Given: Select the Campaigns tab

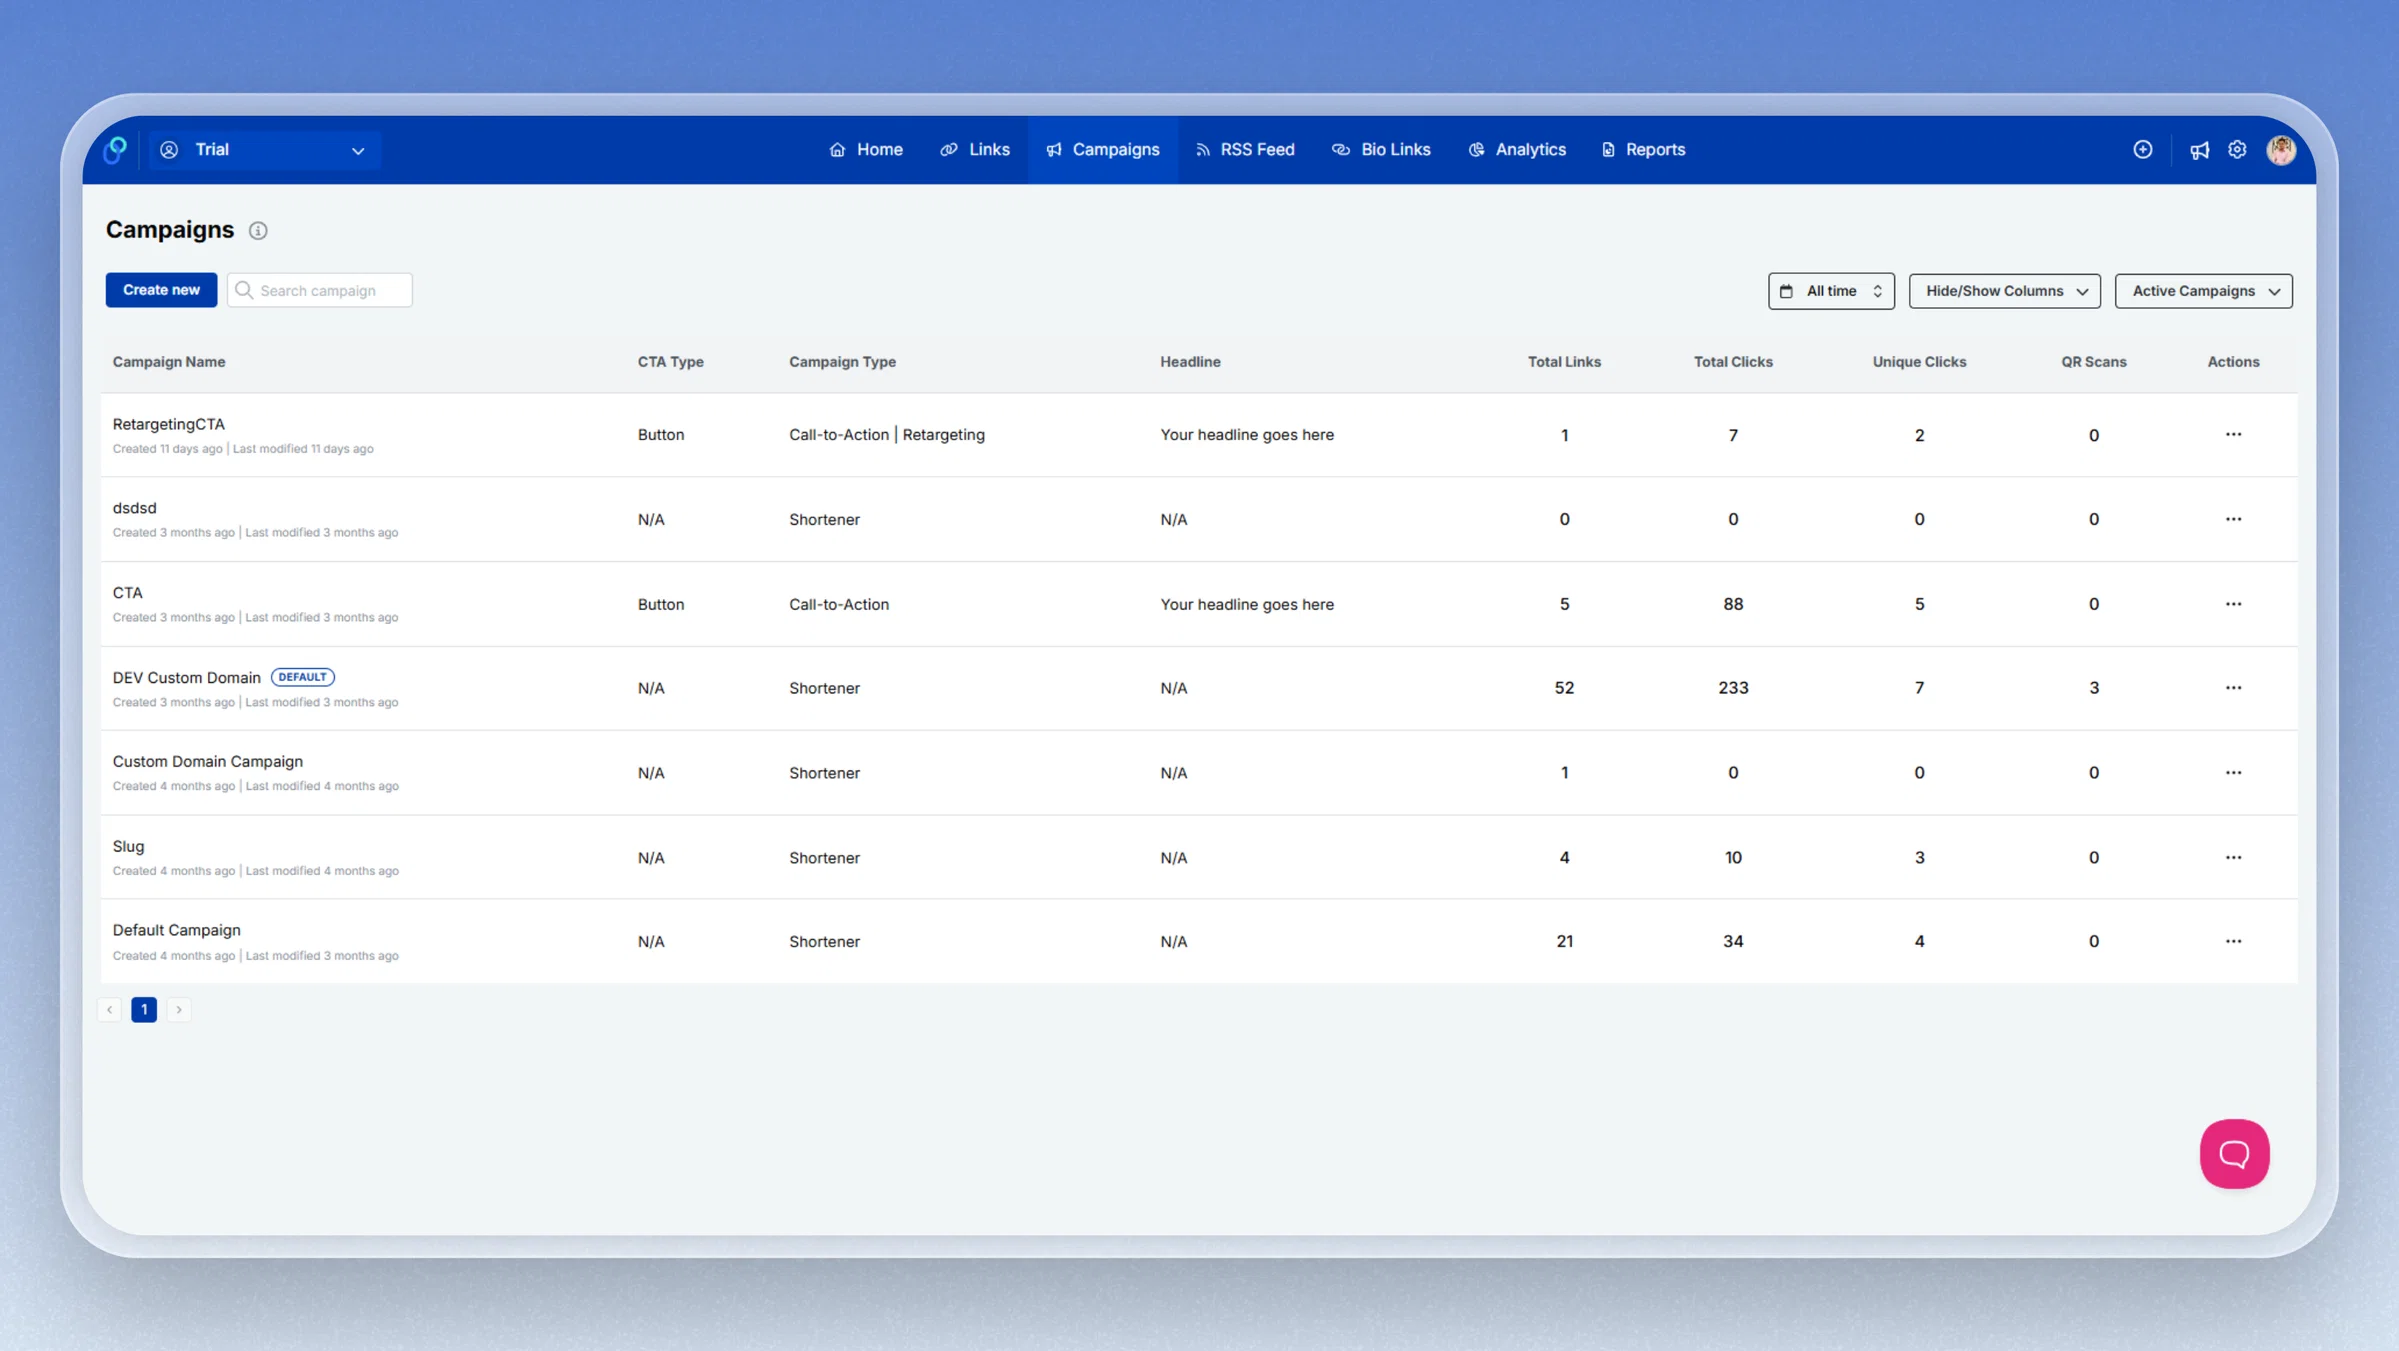Looking at the screenshot, I should (x=1103, y=150).
